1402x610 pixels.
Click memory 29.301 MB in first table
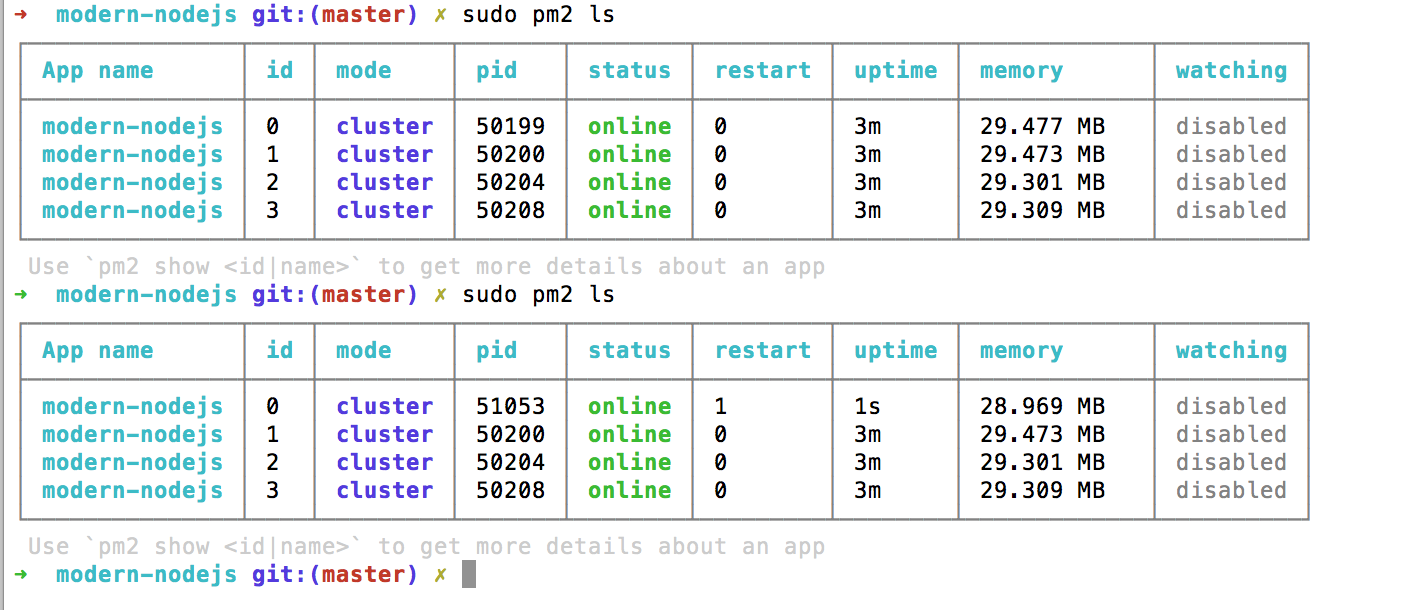pos(1042,182)
